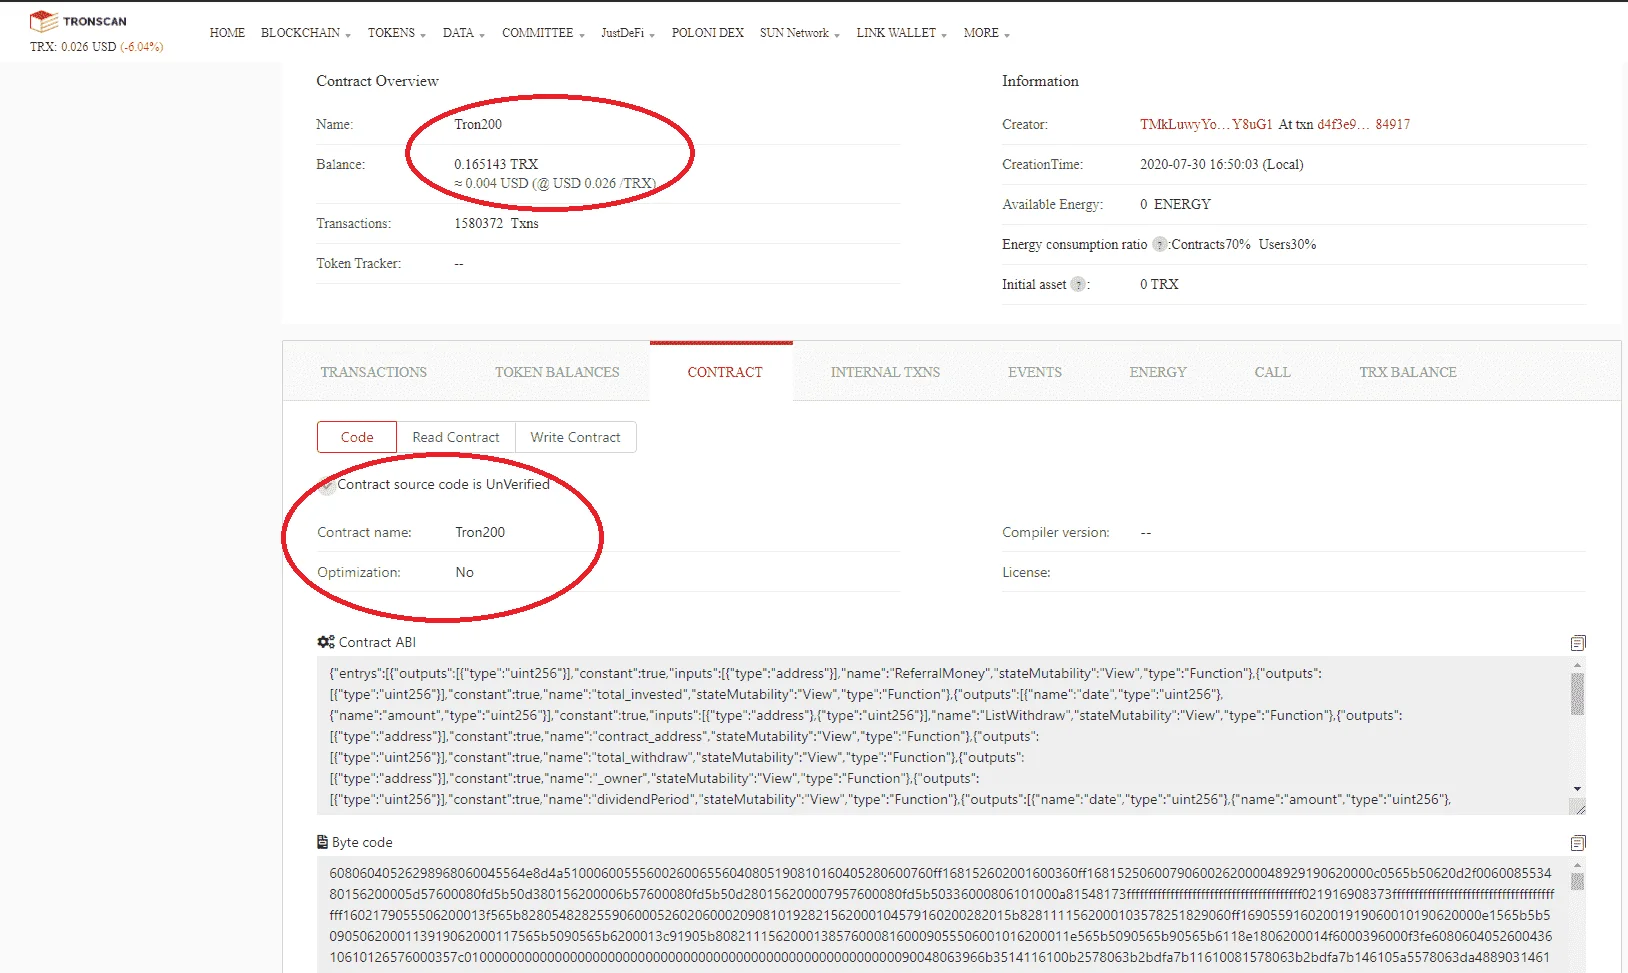Viewport: 1628px width, 973px height.
Task: Select the Read Contract button
Action: [456, 437]
